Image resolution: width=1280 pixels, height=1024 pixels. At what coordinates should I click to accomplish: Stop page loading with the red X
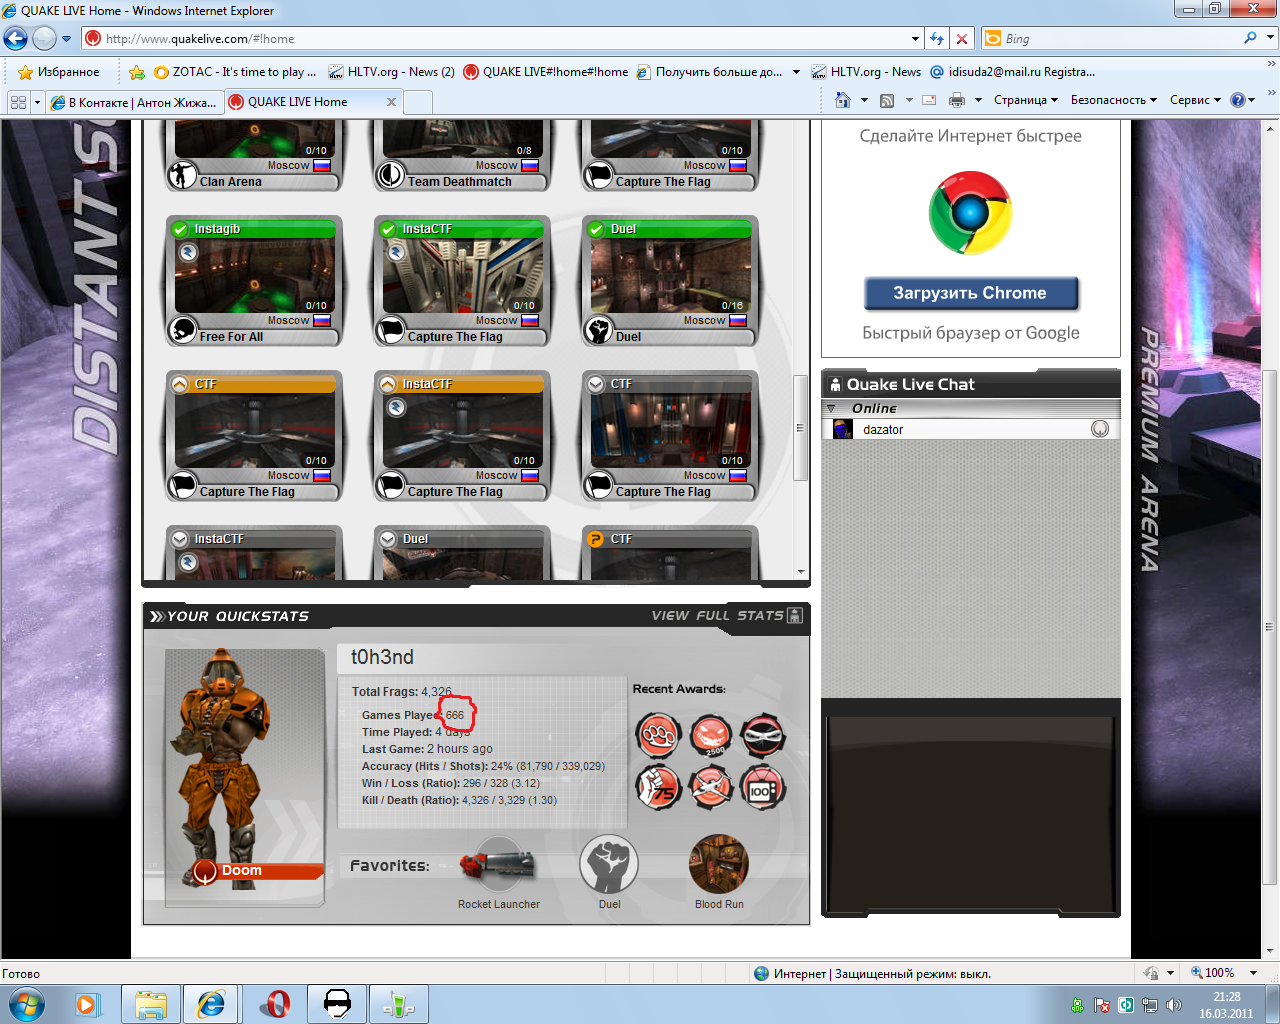click(x=961, y=38)
